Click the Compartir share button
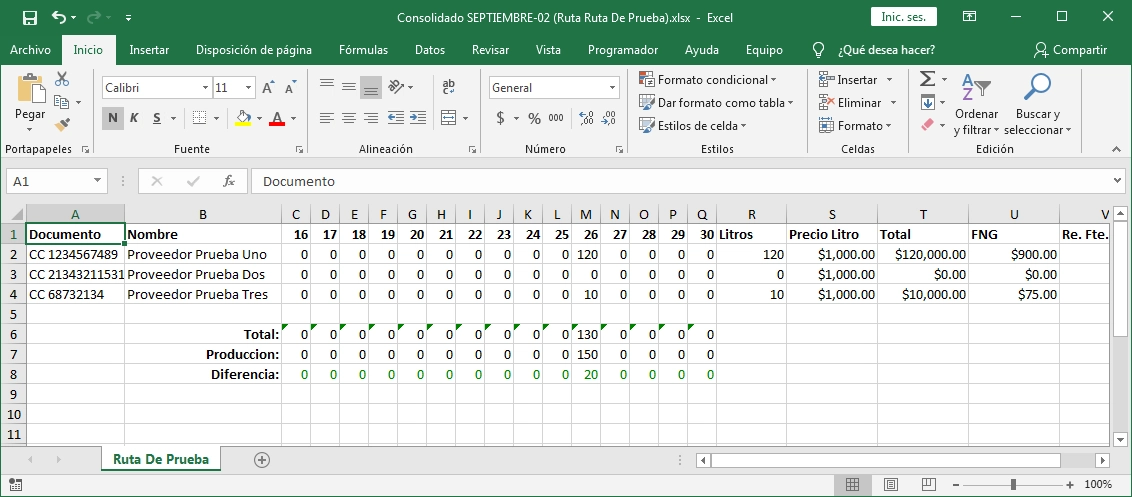Image resolution: width=1132 pixels, height=497 pixels. 1070,50
